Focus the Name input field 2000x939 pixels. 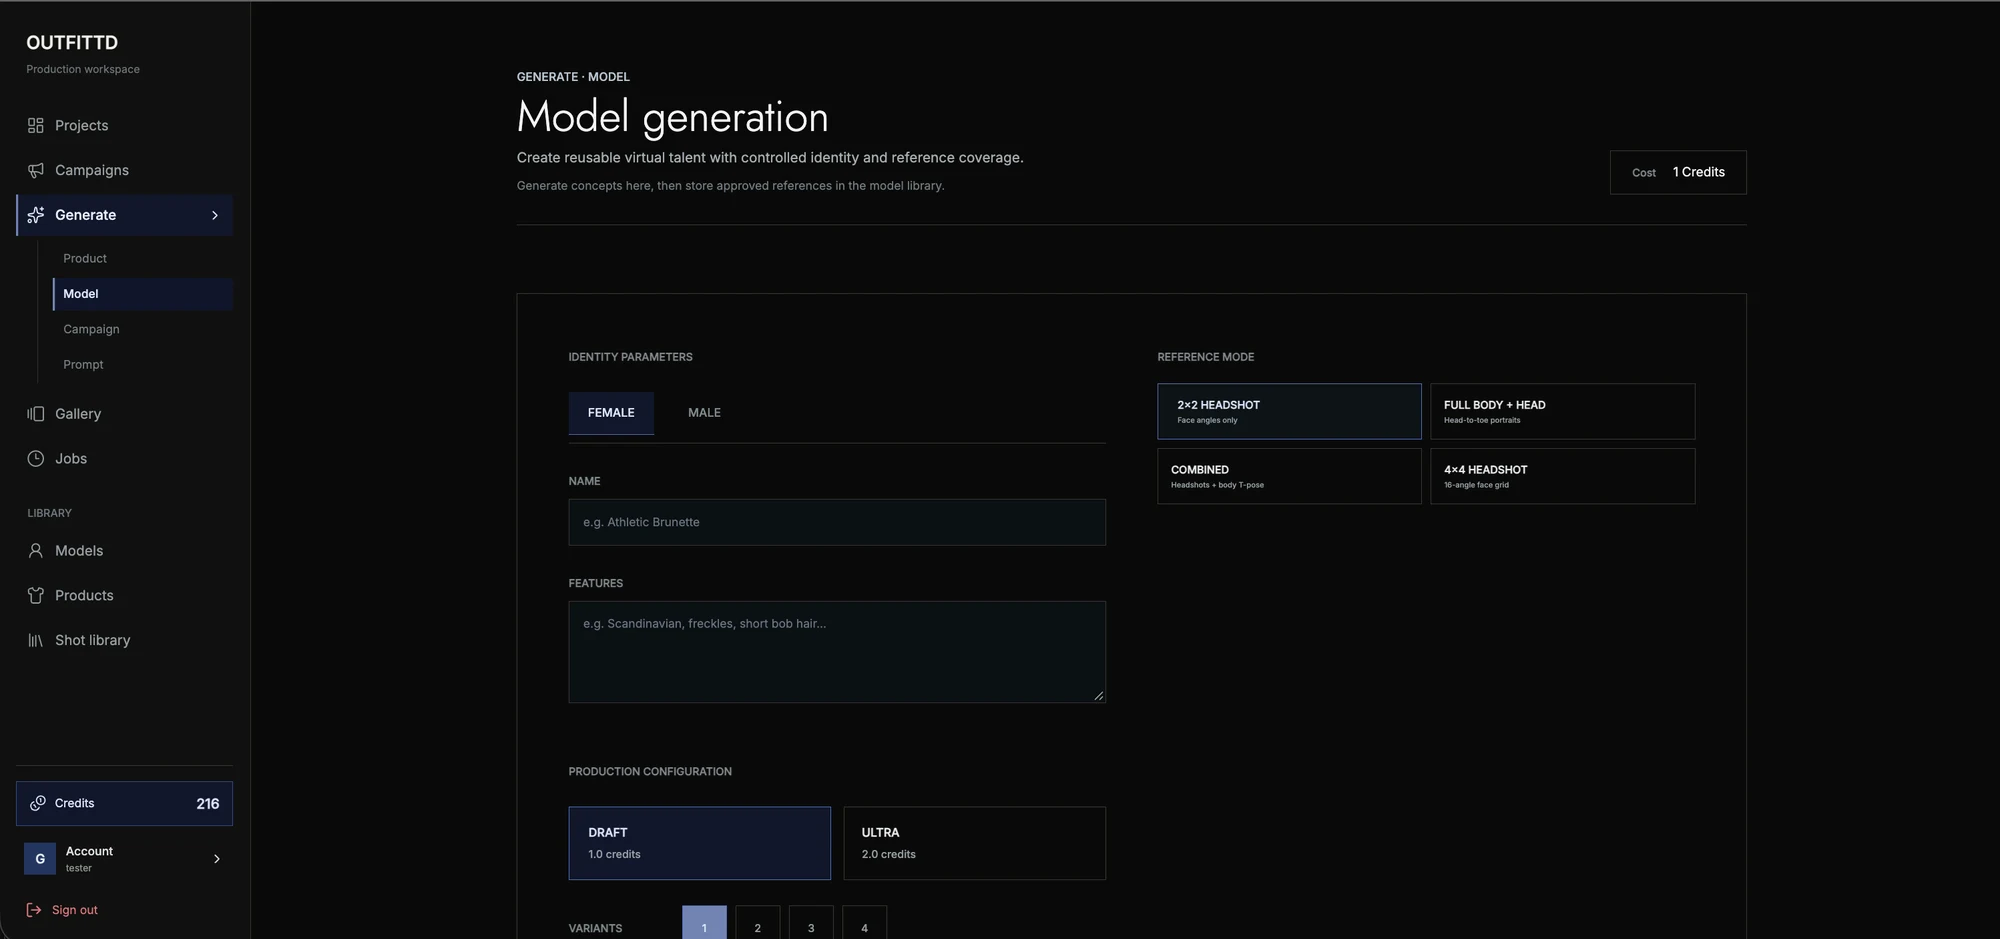pos(837,522)
